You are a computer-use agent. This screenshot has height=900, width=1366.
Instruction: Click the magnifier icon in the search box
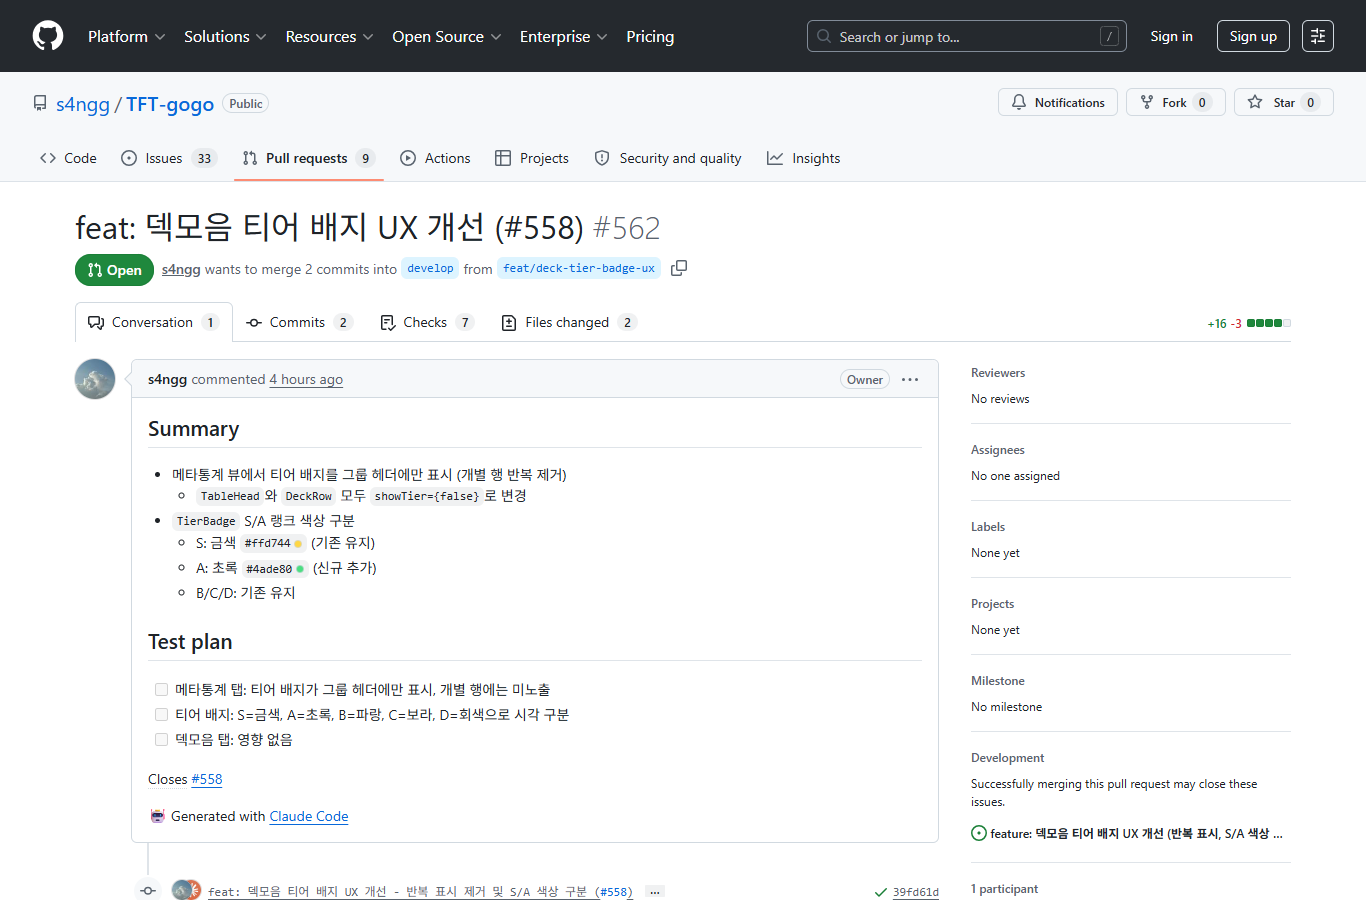[x=824, y=36]
